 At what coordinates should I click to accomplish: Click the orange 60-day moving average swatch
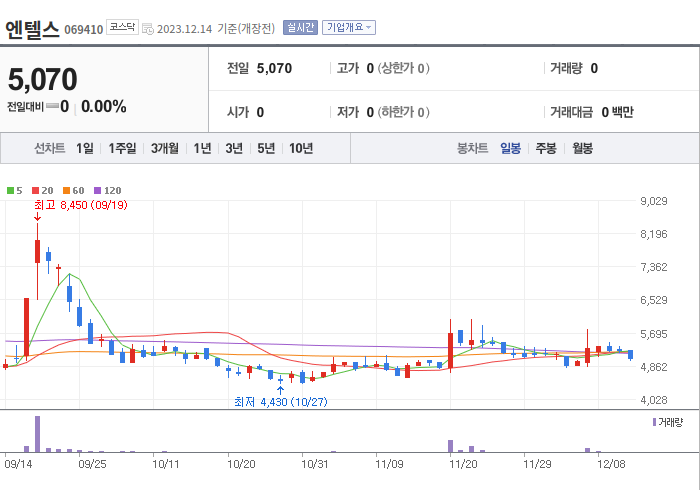(x=67, y=191)
